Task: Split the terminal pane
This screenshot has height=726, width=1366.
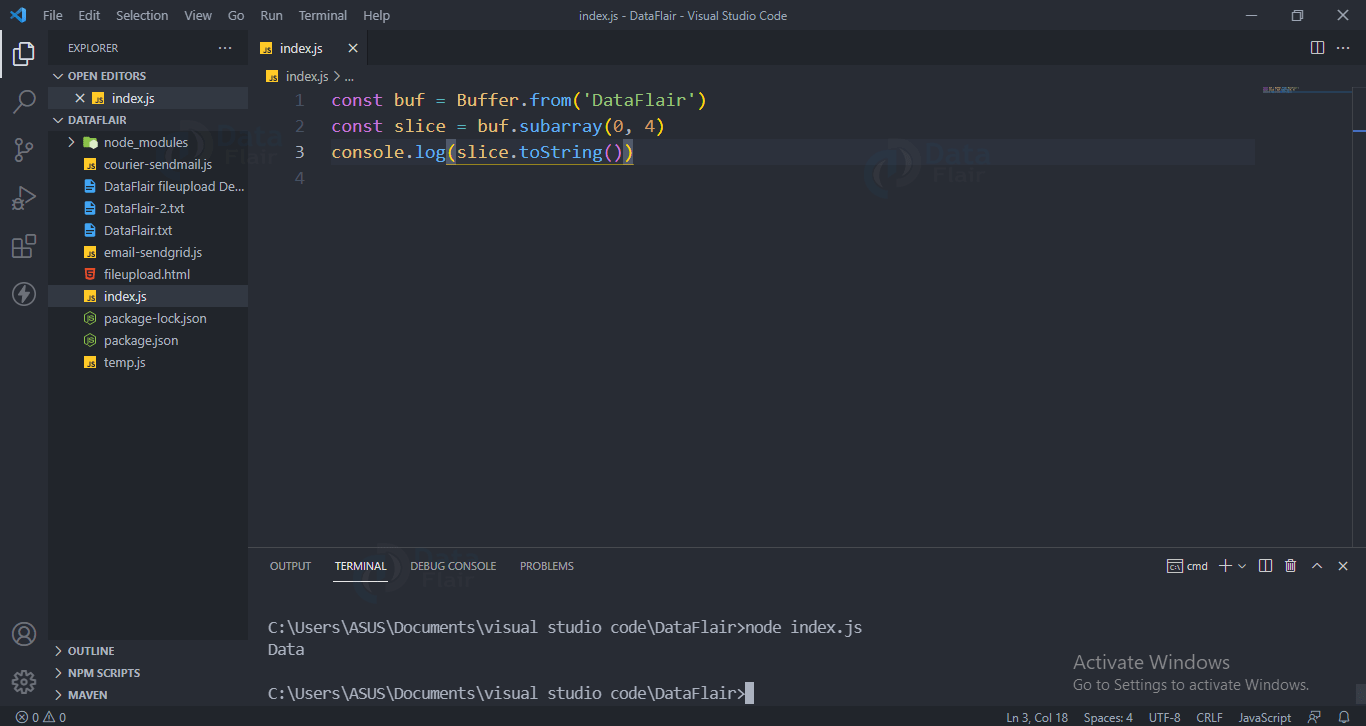Action: pyautogui.click(x=1265, y=565)
